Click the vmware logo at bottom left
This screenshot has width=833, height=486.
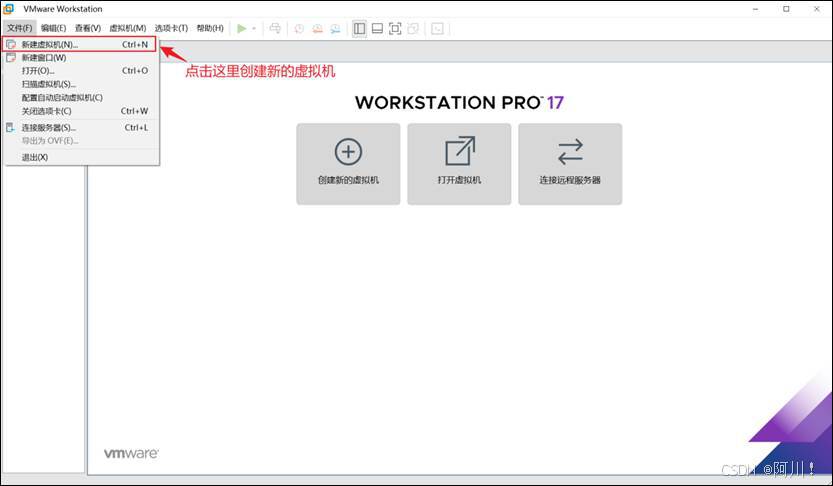131,454
